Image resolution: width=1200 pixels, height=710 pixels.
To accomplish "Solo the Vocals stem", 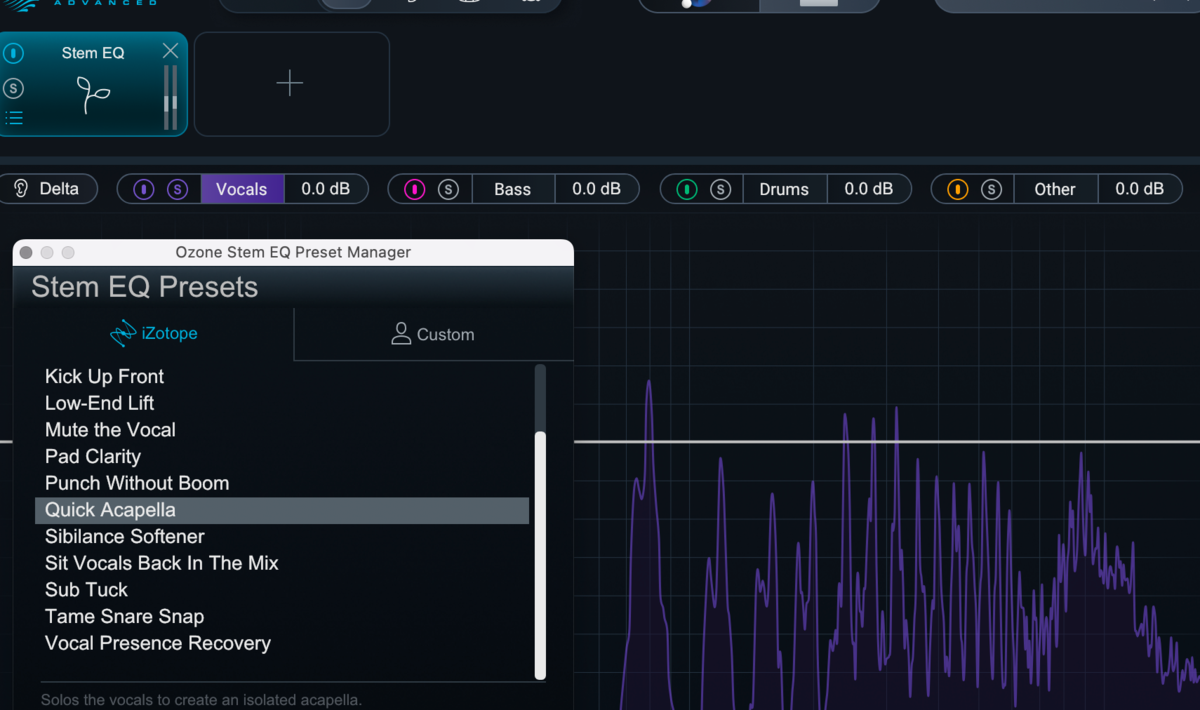I will pos(177,189).
